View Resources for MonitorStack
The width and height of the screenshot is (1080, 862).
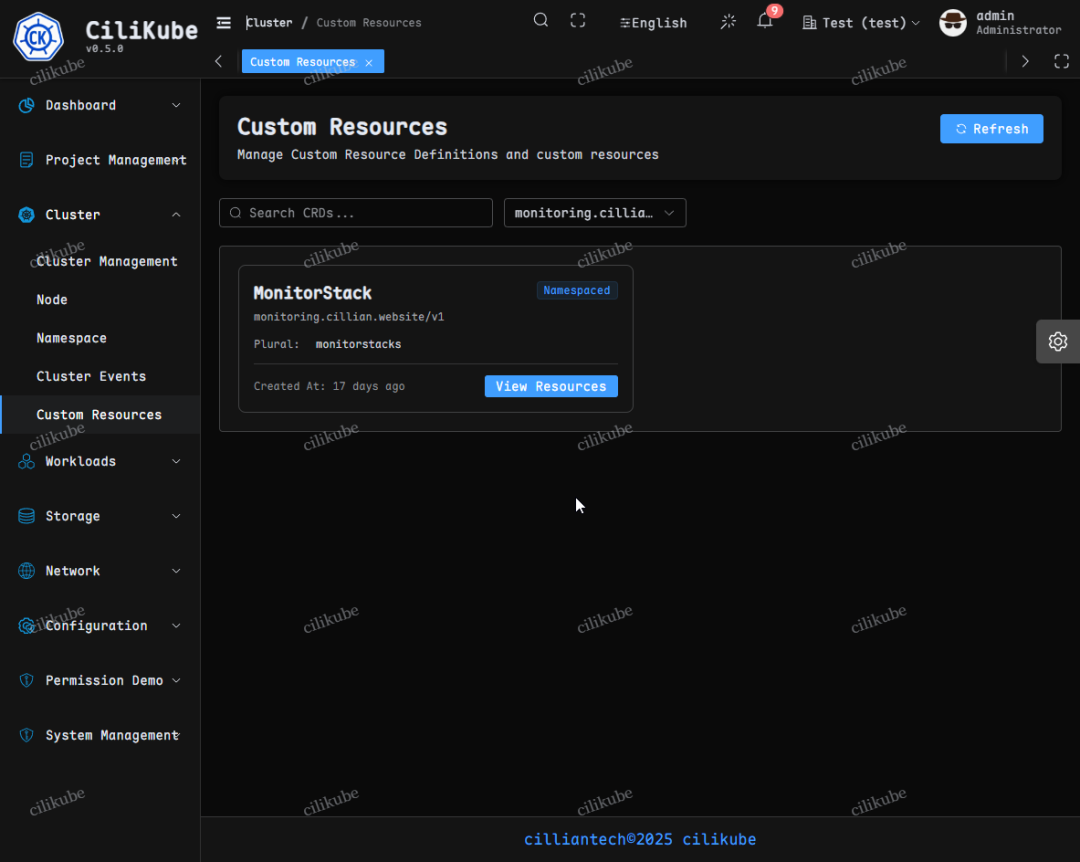coord(550,386)
